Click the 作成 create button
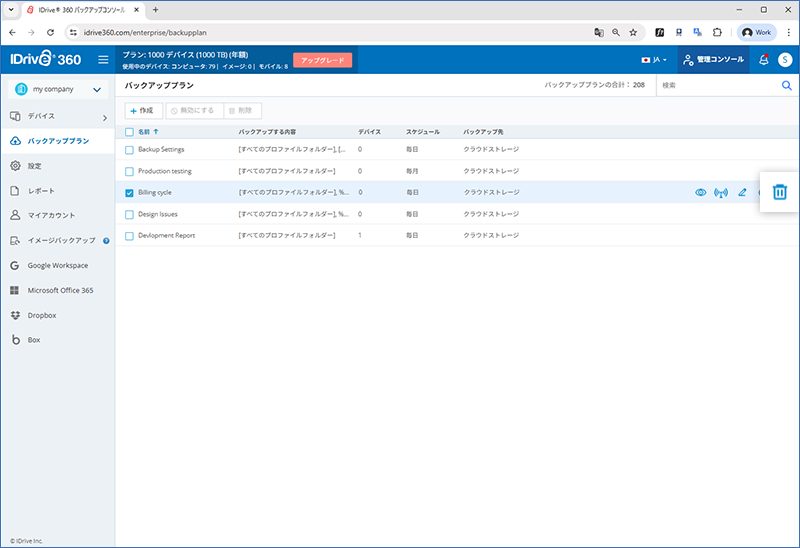 coord(142,109)
